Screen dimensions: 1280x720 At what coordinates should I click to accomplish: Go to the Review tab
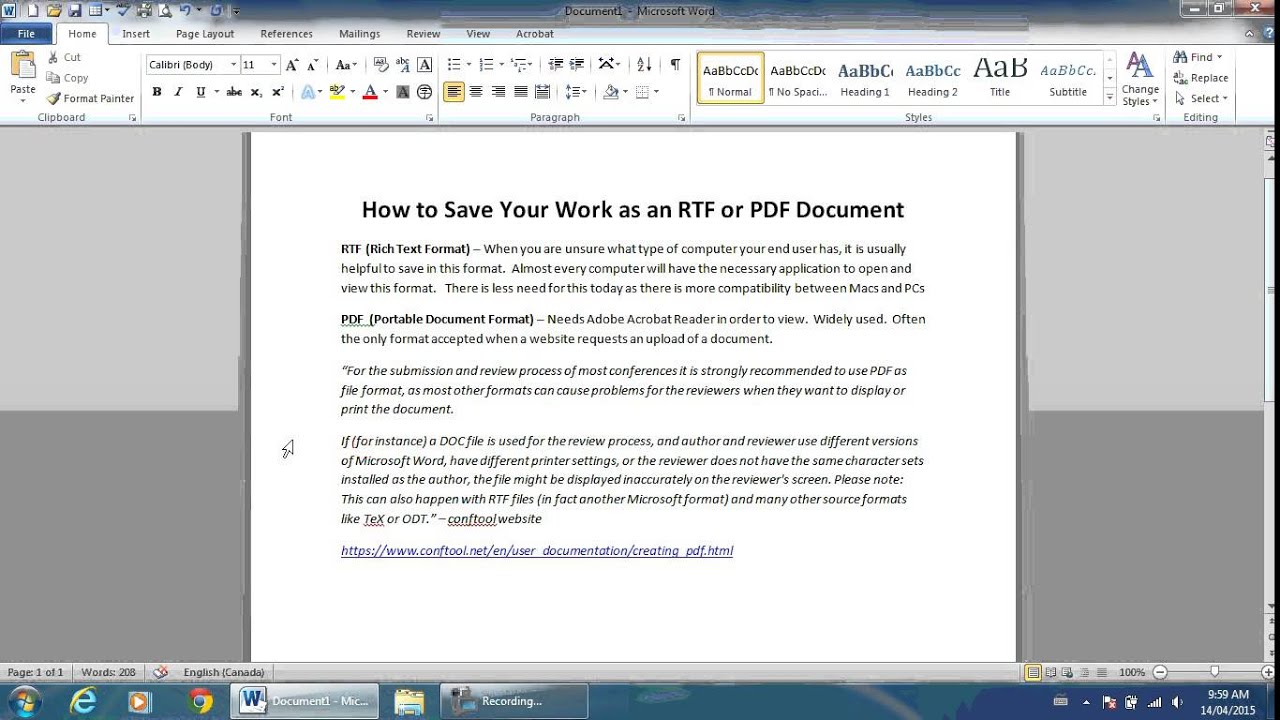pyautogui.click(x=423, y=33)
